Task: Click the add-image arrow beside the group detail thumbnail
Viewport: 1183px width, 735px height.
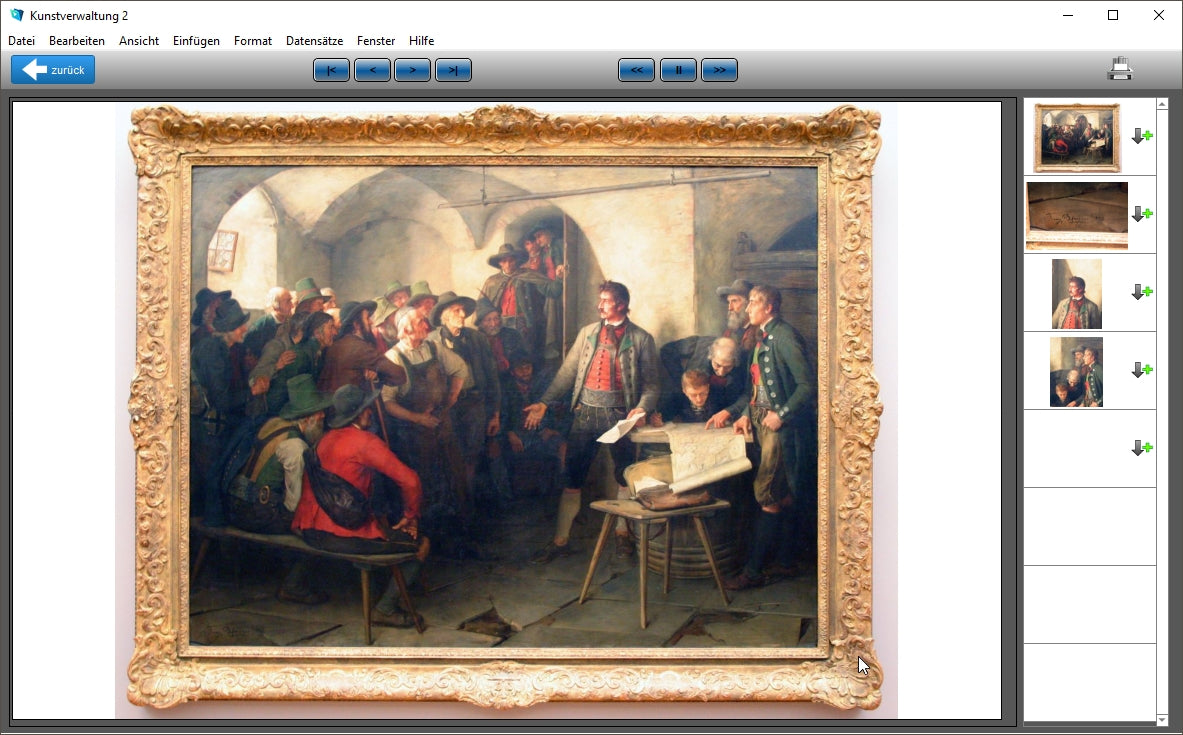Action: coord(1141,370)
